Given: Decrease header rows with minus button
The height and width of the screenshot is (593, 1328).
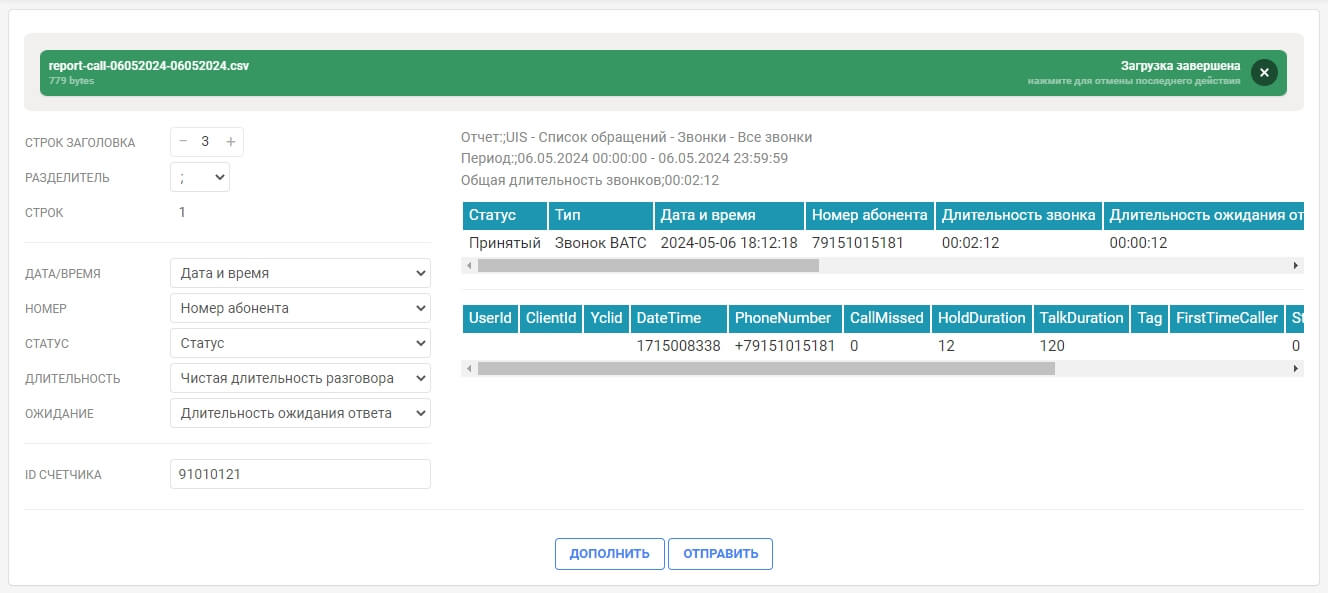Looking at the screenshot, I should (x=183, y=142).
